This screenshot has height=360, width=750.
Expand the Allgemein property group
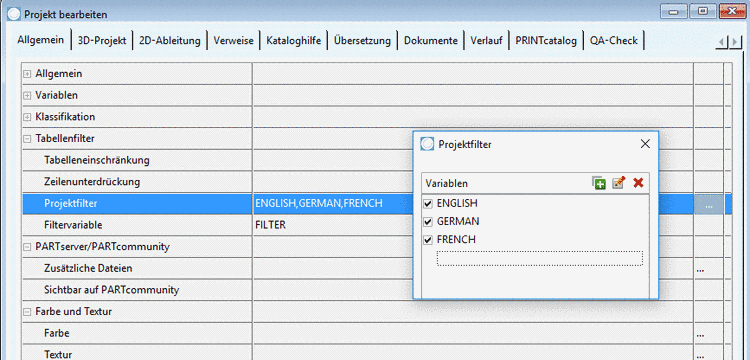(27, 74)
